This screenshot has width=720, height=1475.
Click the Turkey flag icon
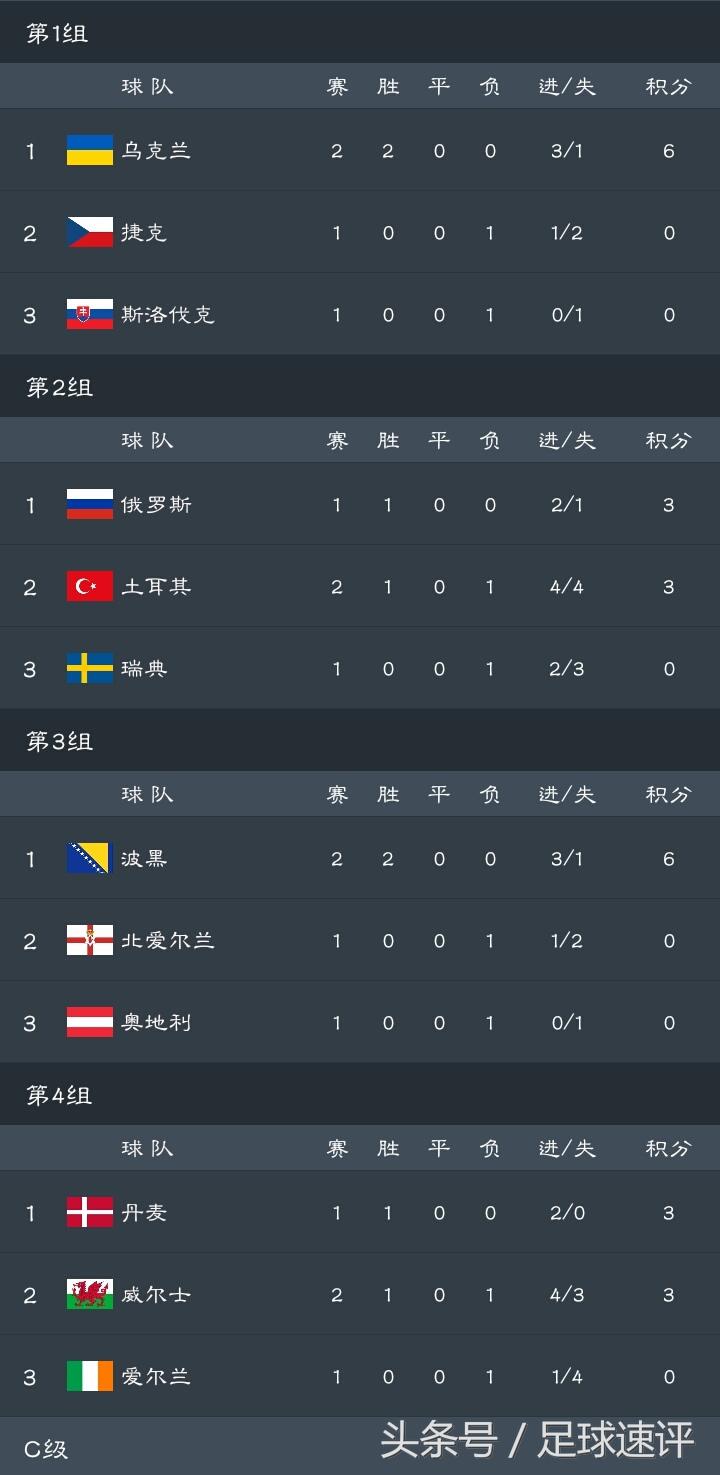[x=90, y=587]
